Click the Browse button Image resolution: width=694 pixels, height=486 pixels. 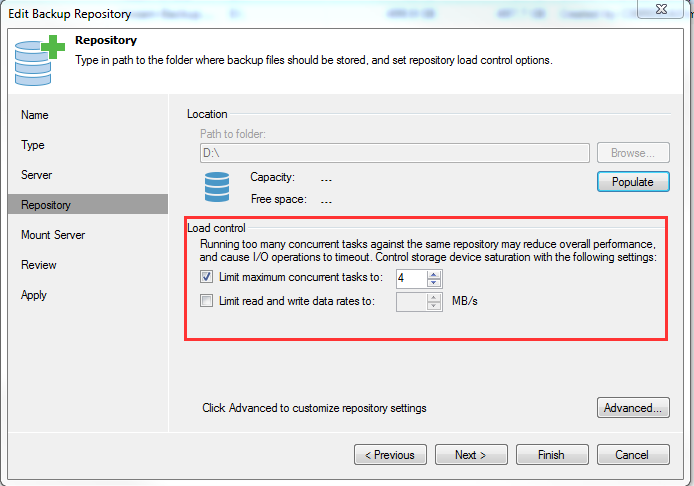click(x=633, y=153)
